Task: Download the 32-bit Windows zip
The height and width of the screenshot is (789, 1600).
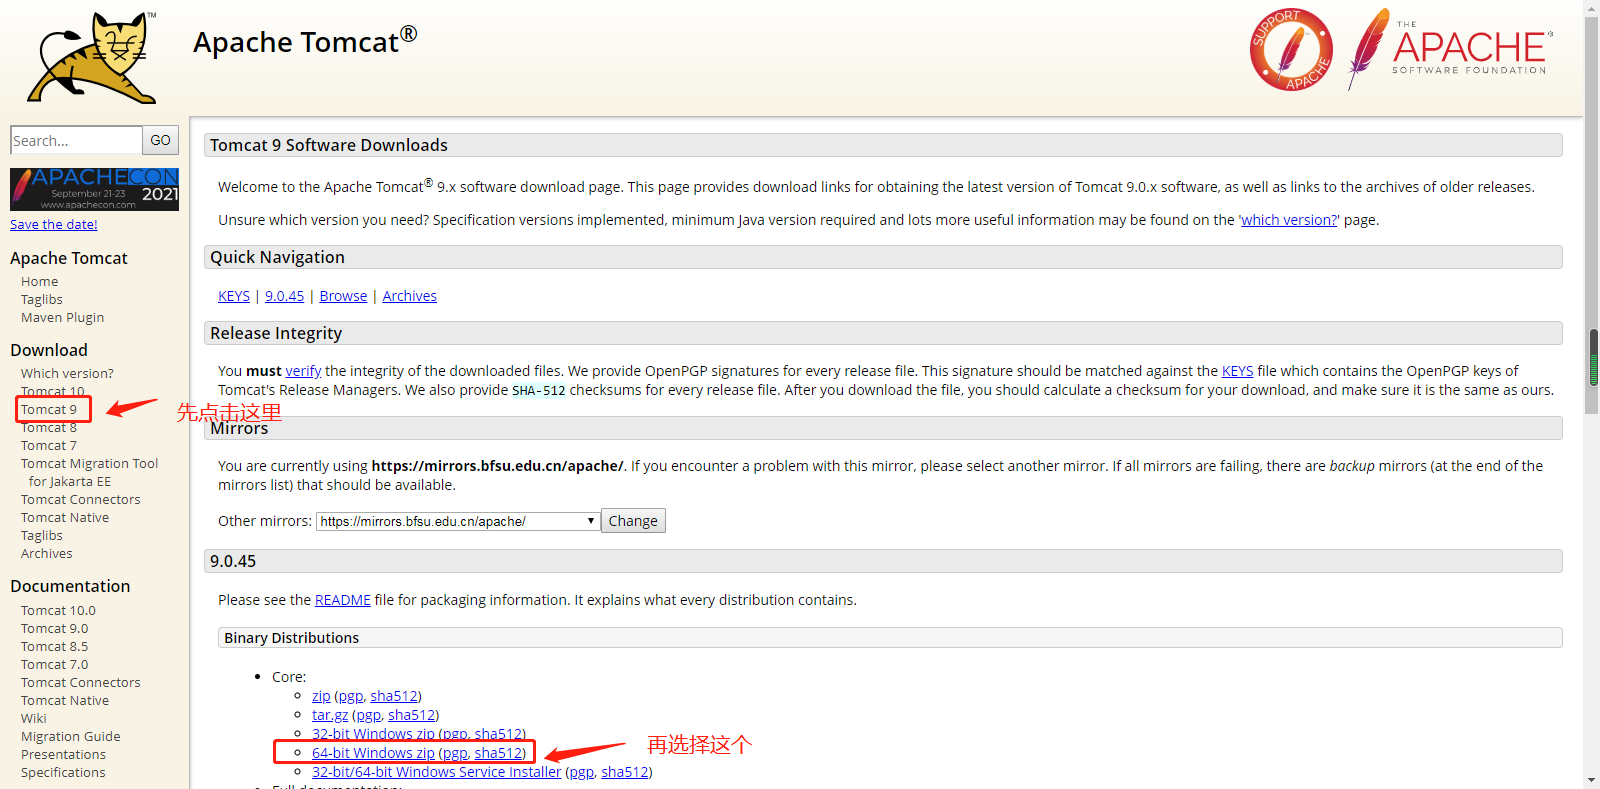Action: pos(373,734)
